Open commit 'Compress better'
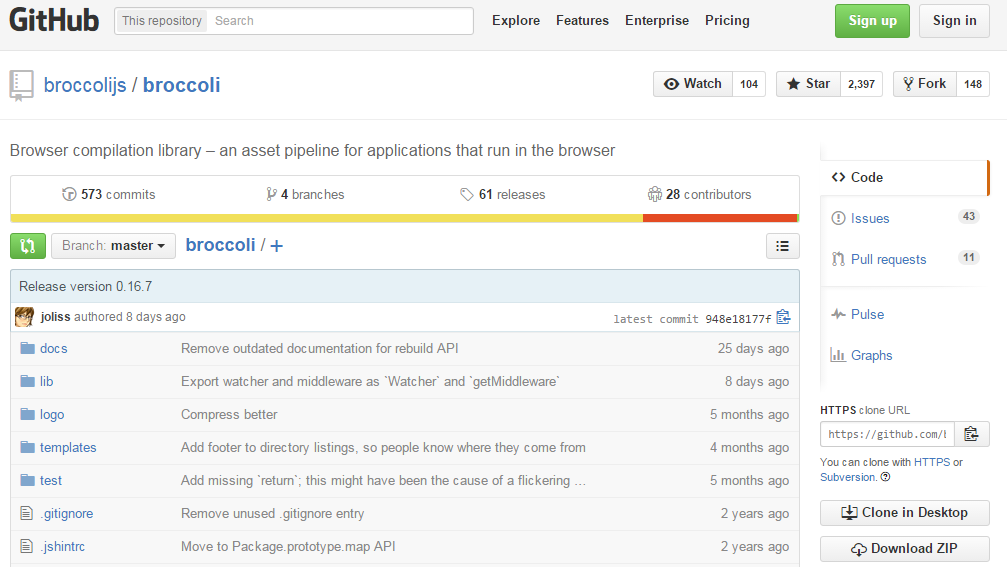This screenshot has width=1007, height=567. (x=229, y=414)
